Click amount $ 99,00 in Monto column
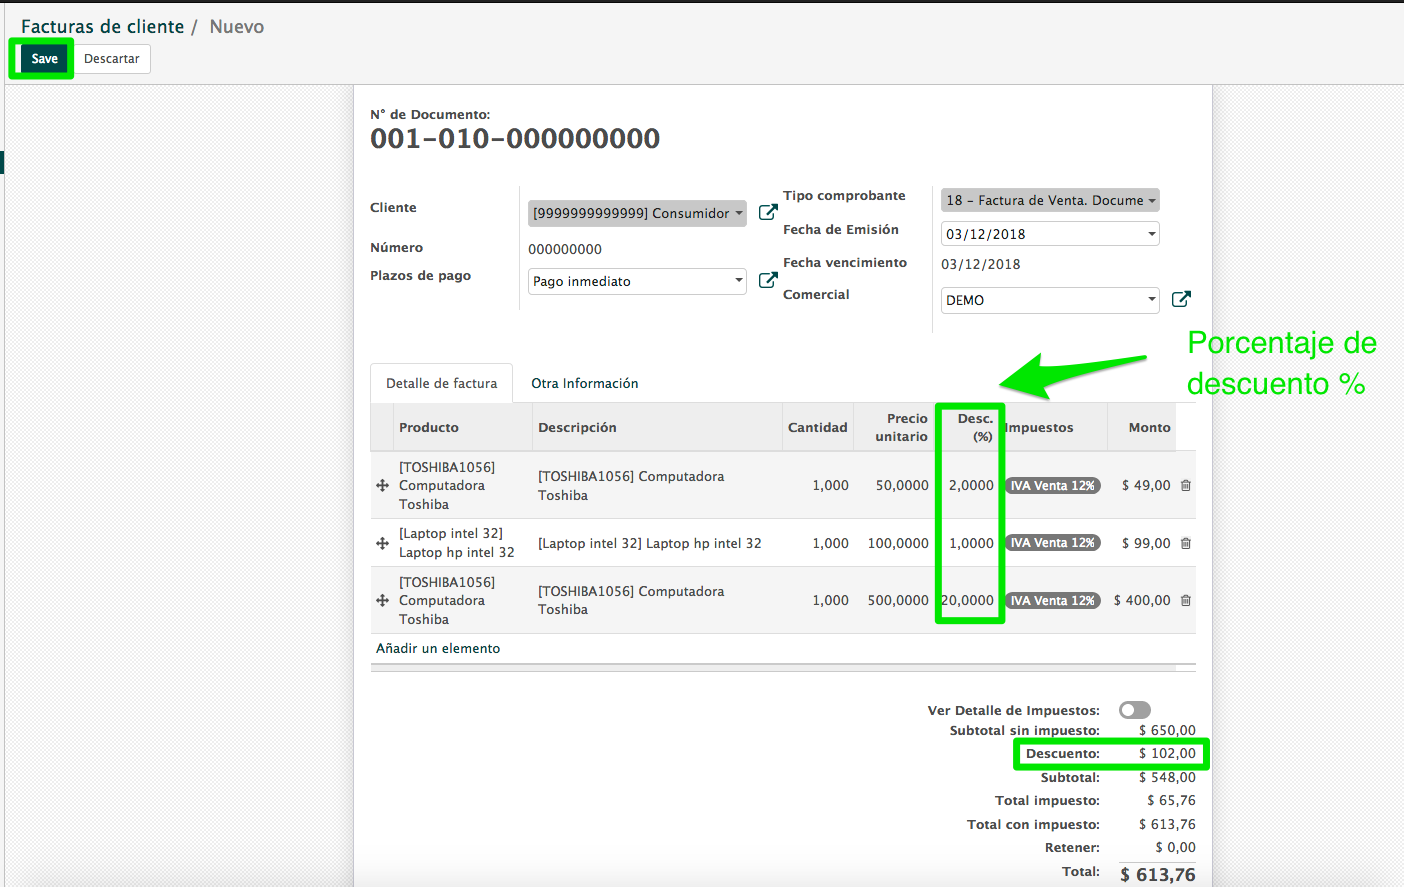Viewport: 1404px width, 887px height. pos(1146,543)
